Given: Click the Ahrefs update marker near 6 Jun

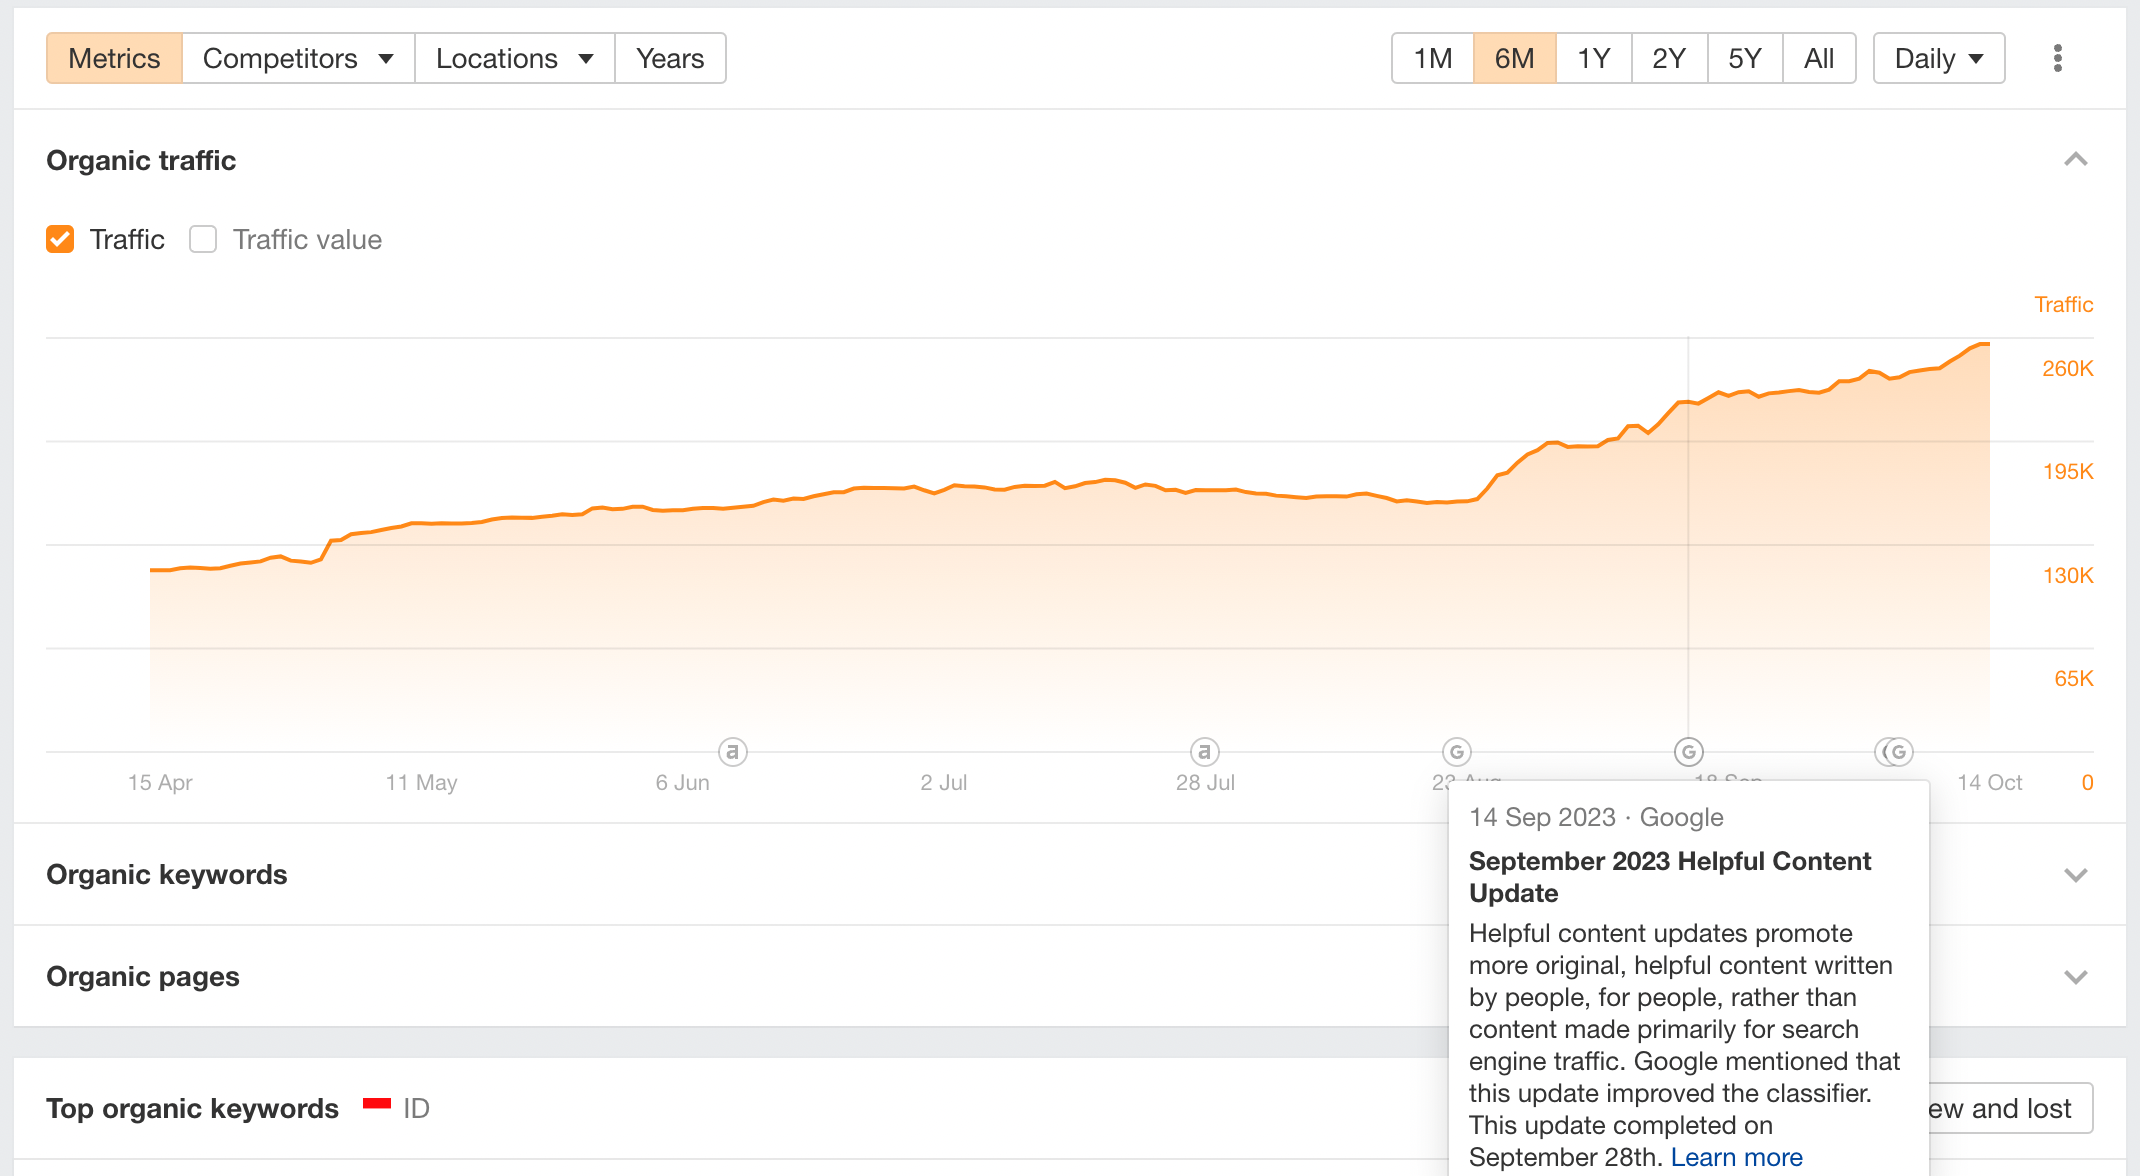Looking at the screenshot, I should pyautogui.click(x=733, y=751).
